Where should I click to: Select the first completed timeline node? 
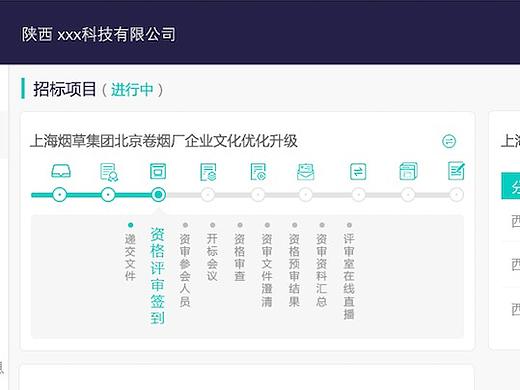point(60,195)
